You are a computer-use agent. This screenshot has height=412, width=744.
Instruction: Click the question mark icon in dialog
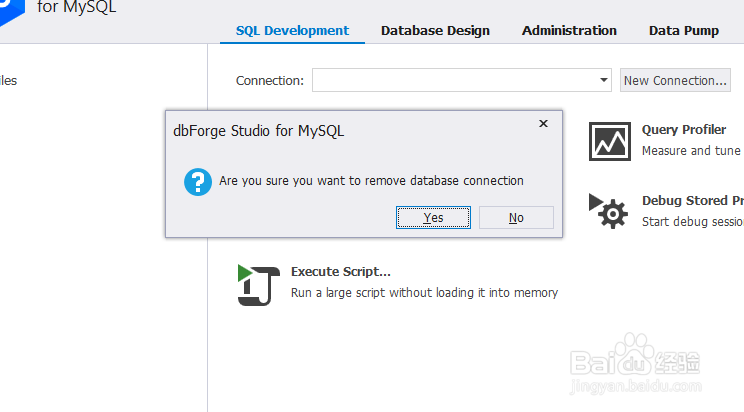coord(198,182)
